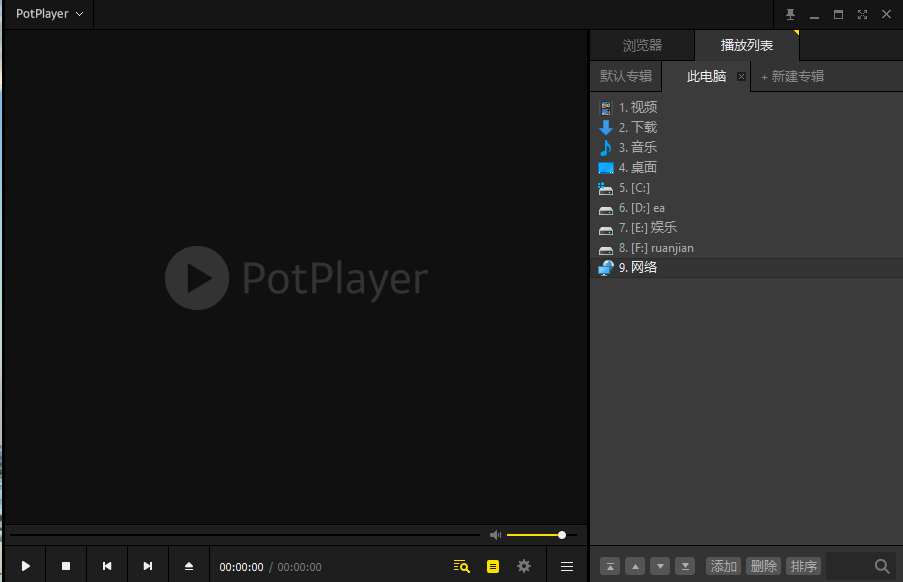This screenshot has width=903, height=582.
Task: Adjust the yellow volume slider
Action: (x=541, y=535)
